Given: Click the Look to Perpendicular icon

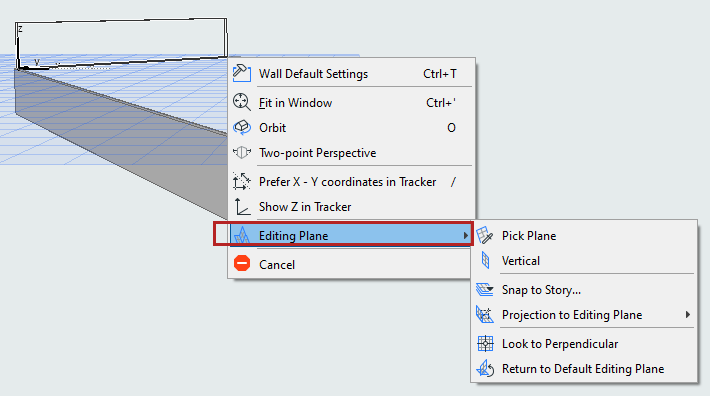Looking at the screenshot, I should point(485,344).
